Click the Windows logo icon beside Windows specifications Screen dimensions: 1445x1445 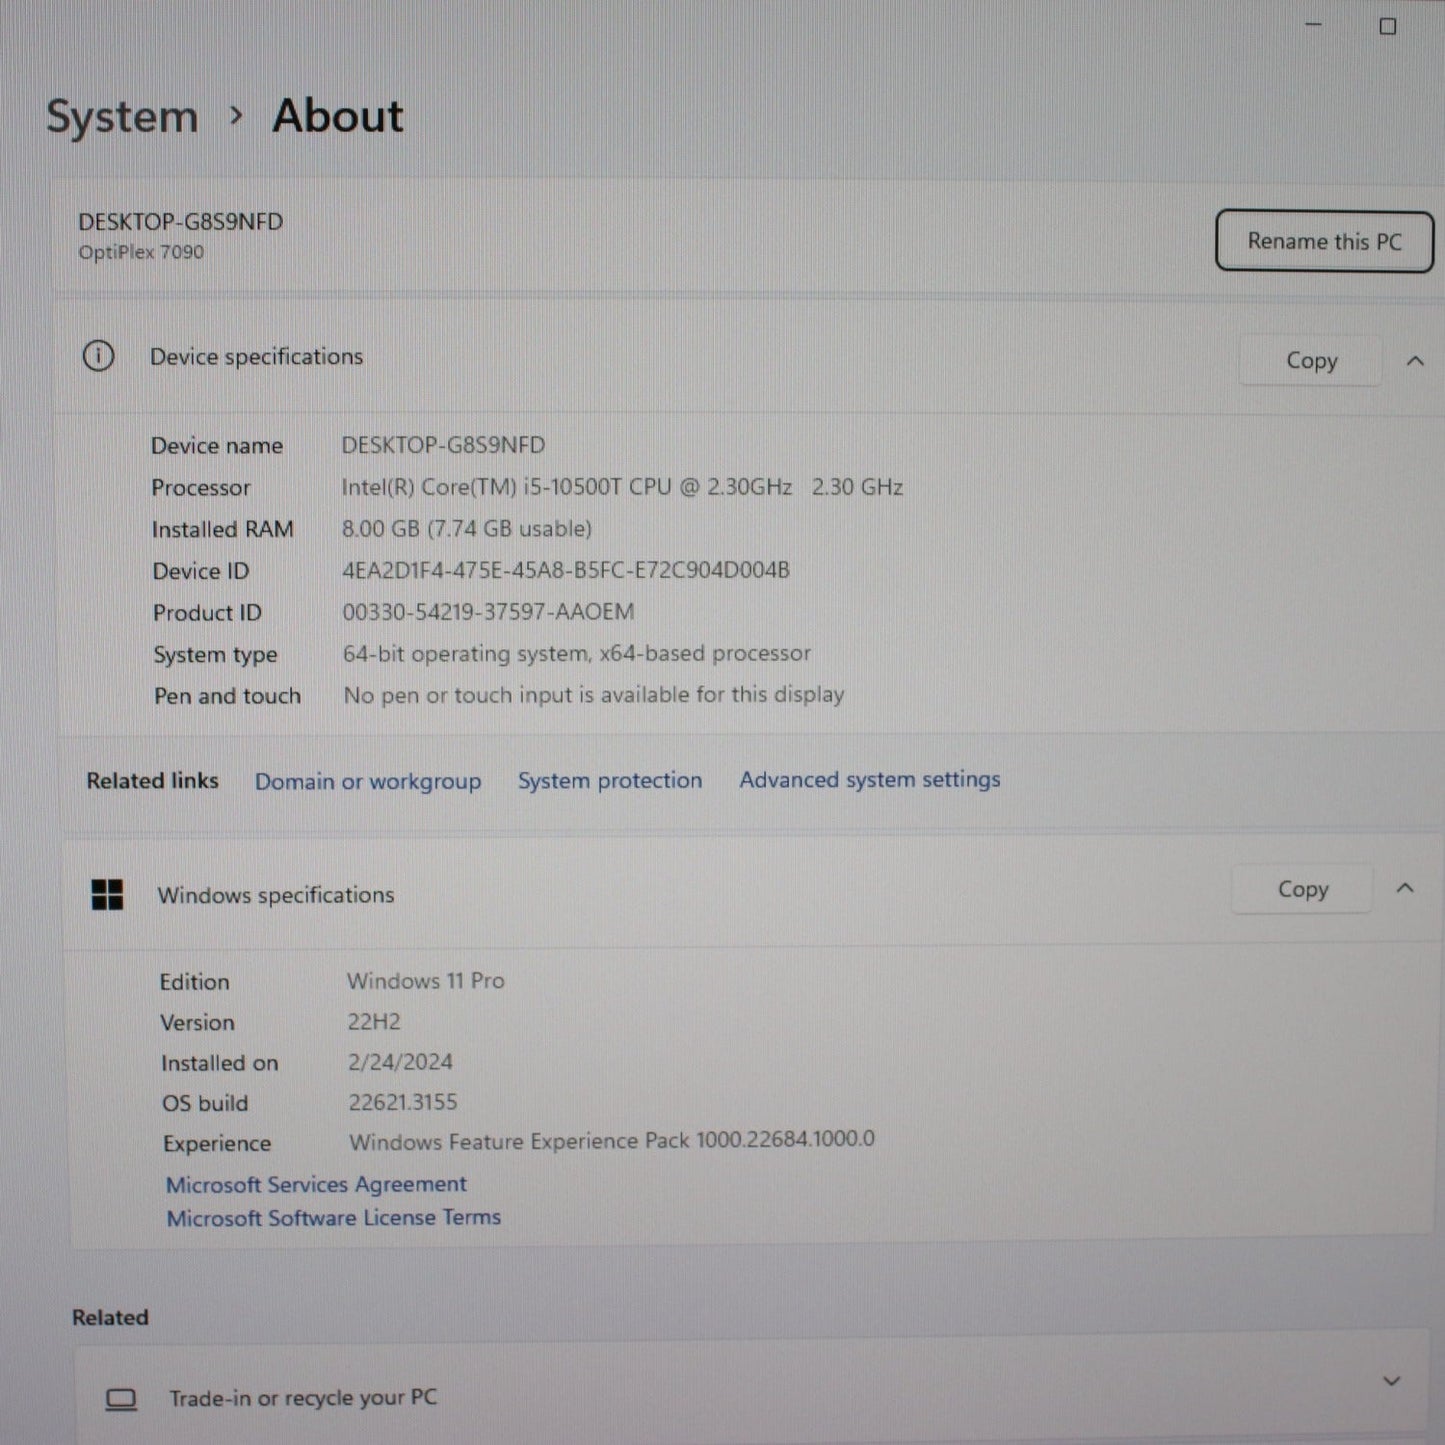coord(107,894)
